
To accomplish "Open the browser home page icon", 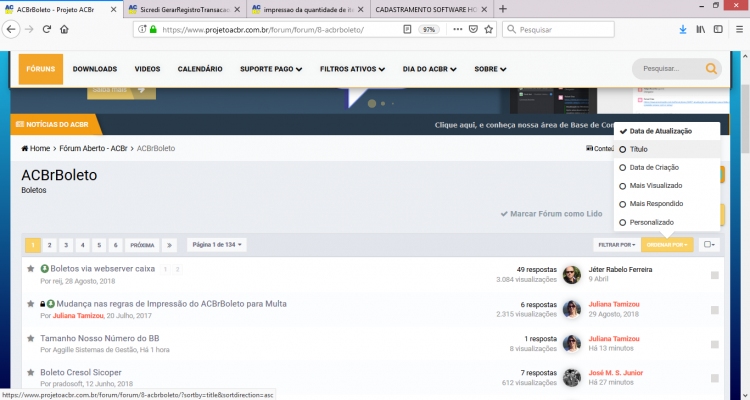I will tap(64, 29).
